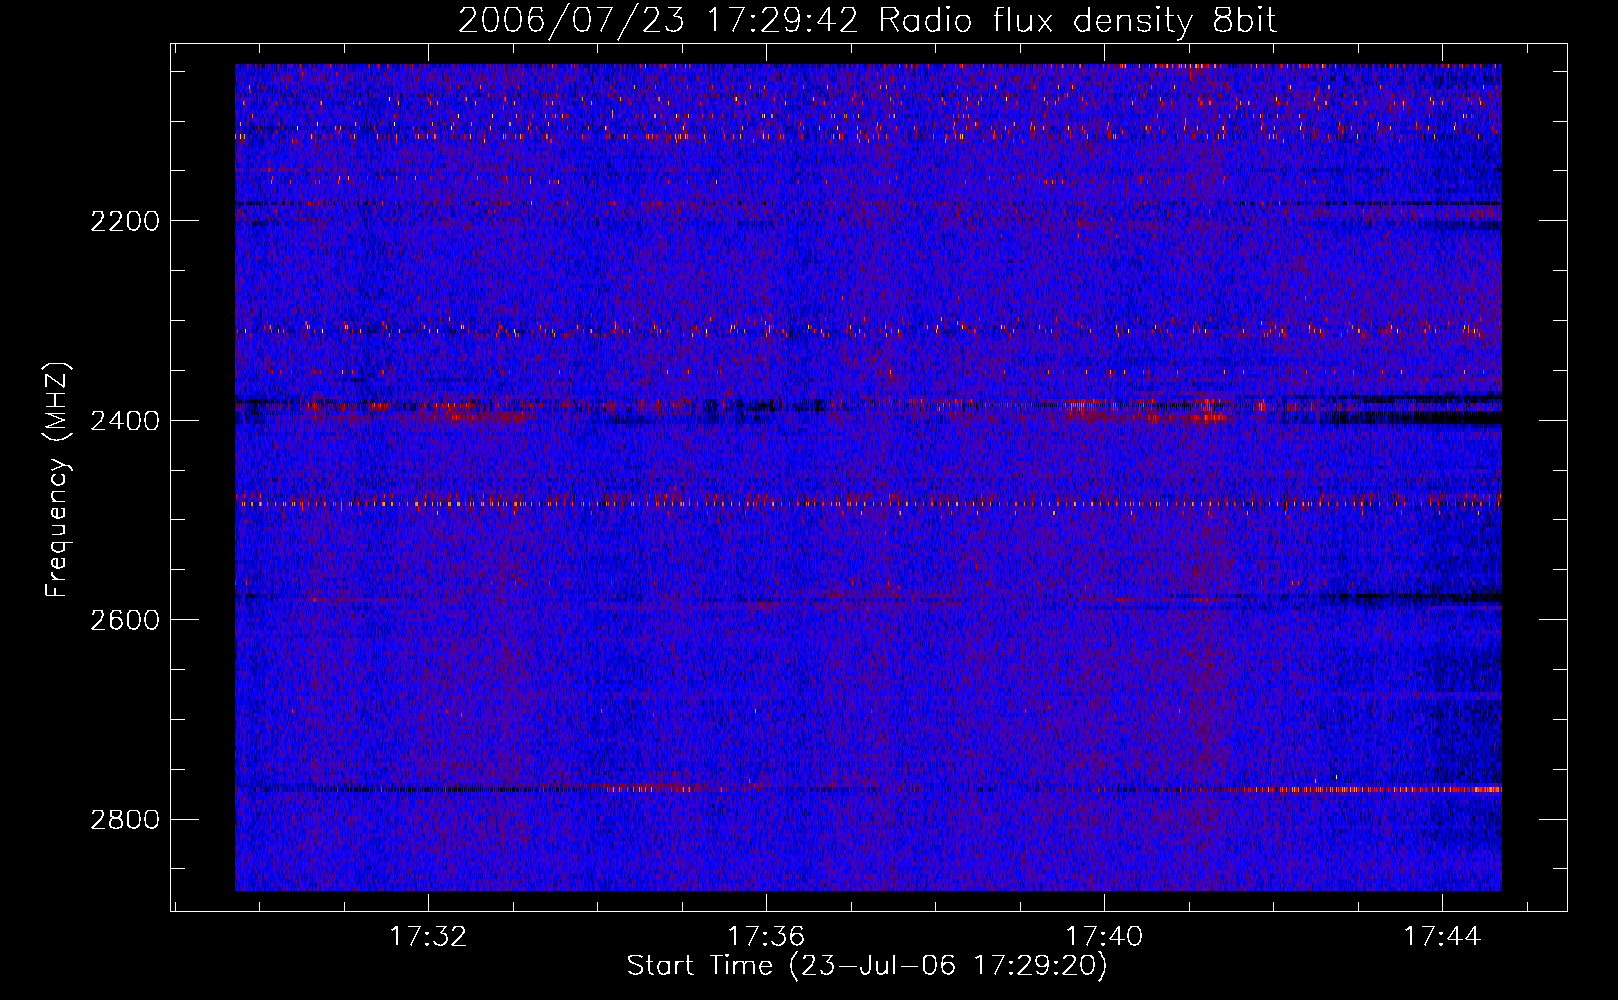Click the 17:40 time tick label
Image resolution: width=1618 pixels, height=1000 pixels.
(1104, 937)
